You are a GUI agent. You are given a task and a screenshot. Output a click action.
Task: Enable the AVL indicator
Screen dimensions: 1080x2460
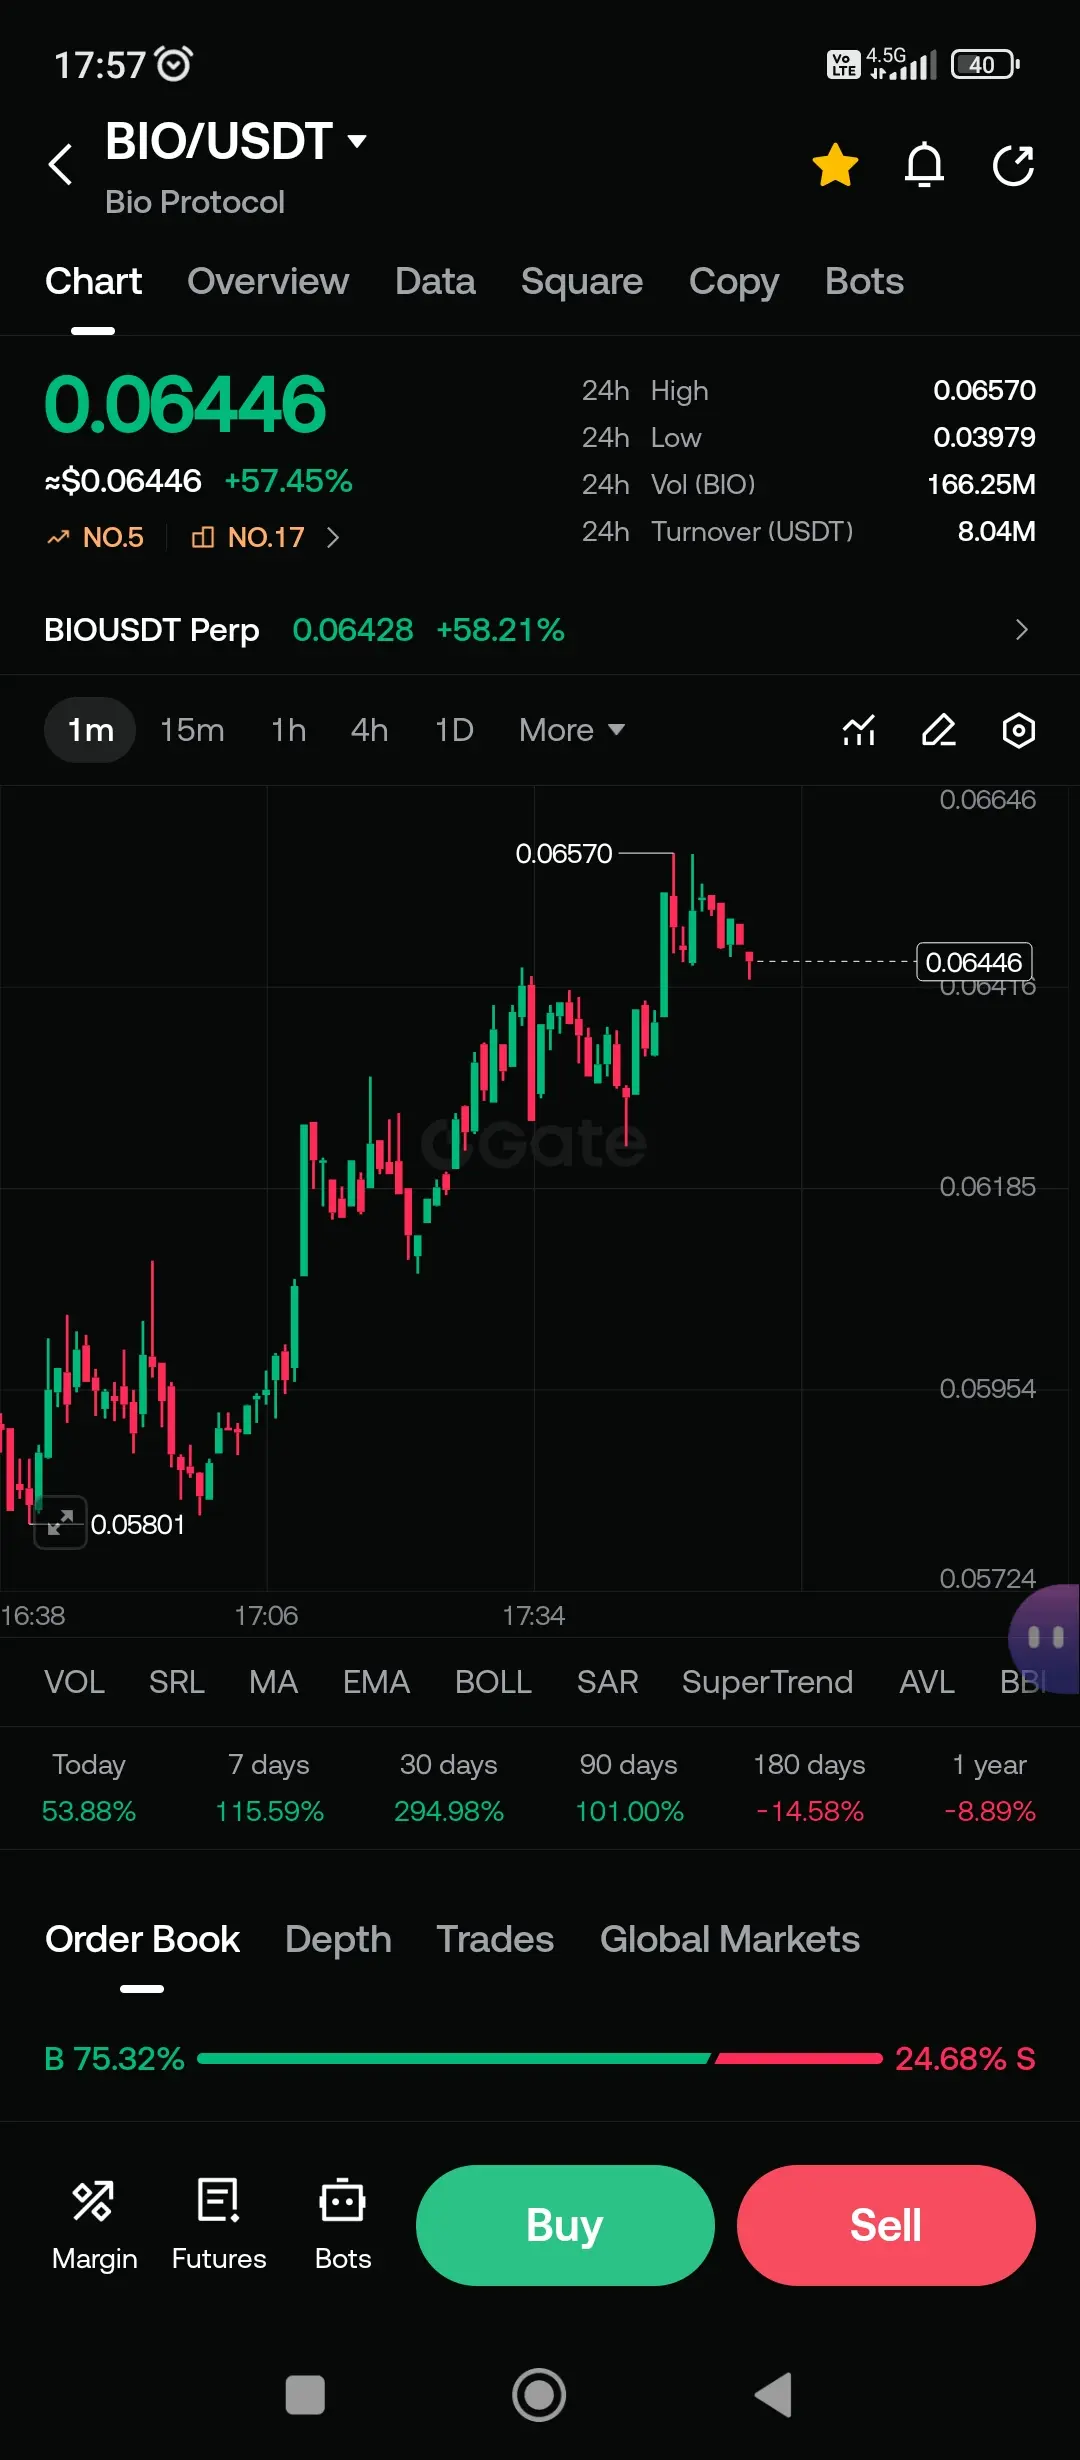point(926,1682)
